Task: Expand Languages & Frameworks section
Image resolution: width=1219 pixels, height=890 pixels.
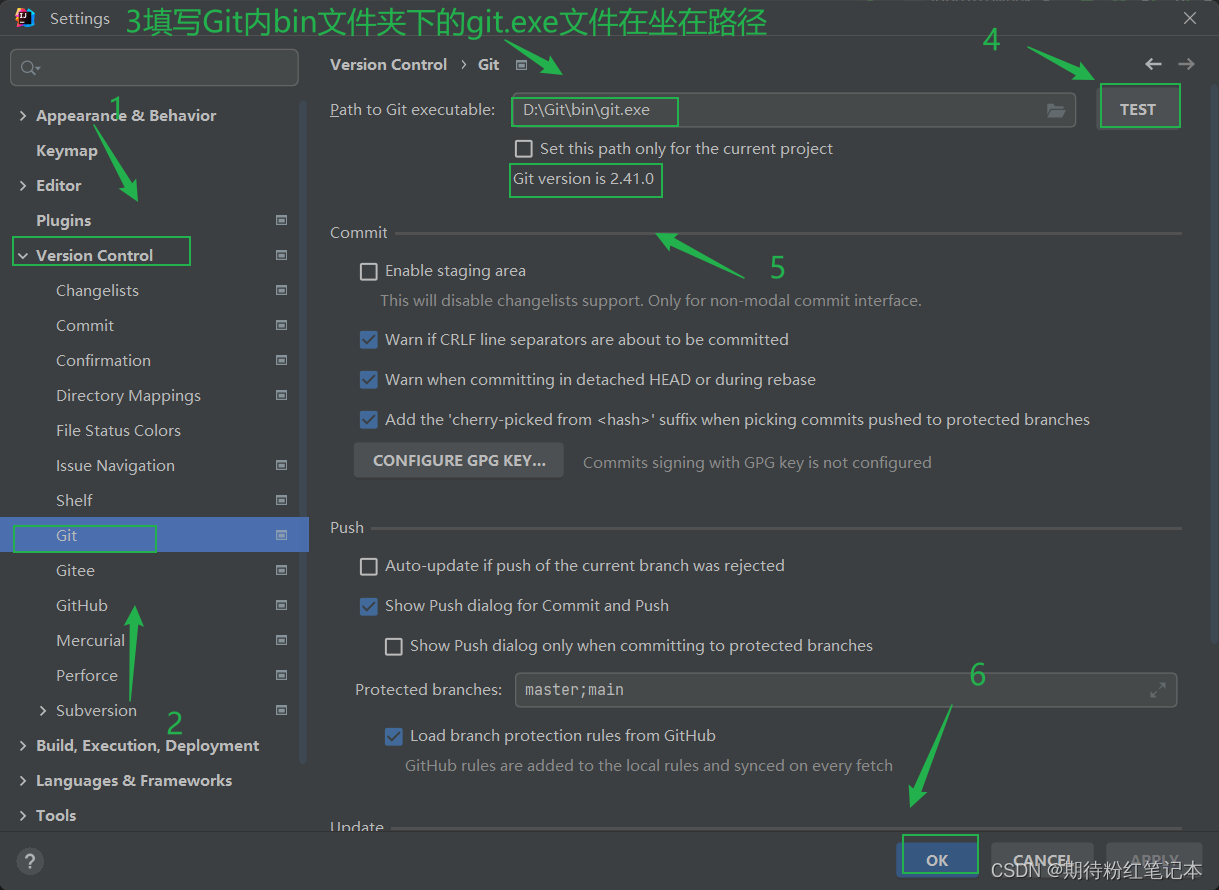Action: (23, 781)
